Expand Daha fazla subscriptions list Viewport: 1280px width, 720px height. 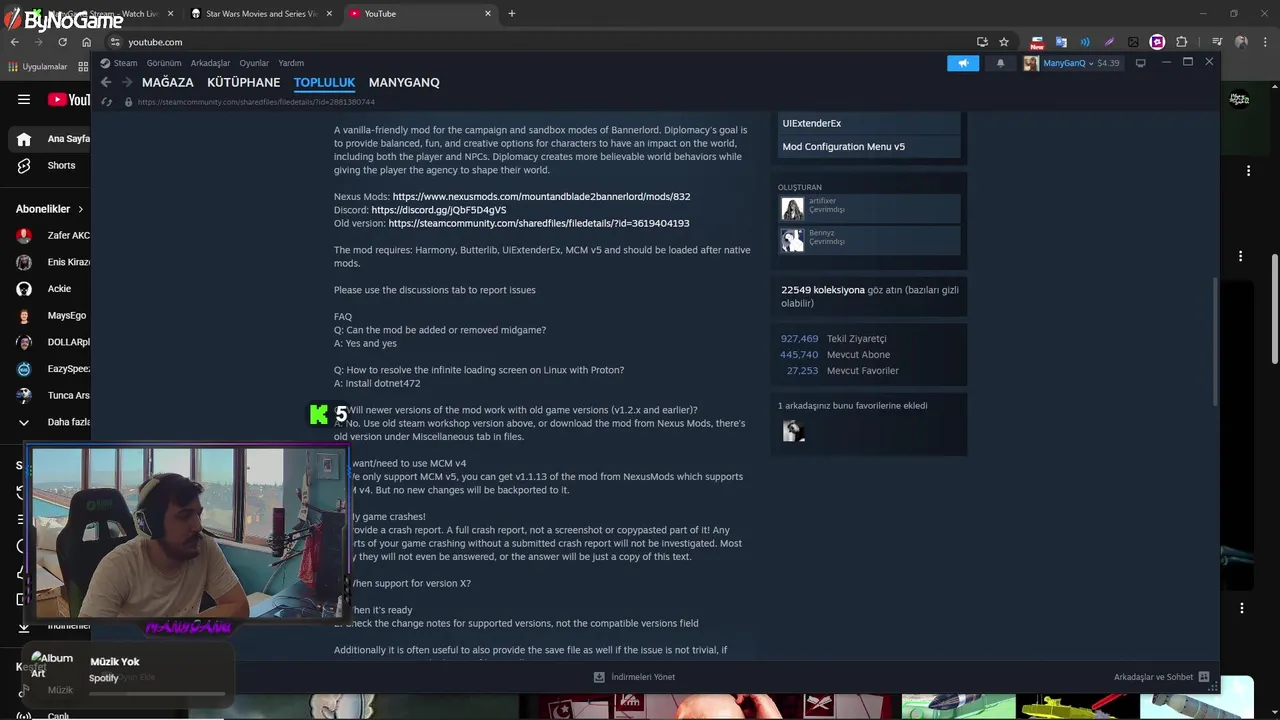56,422
